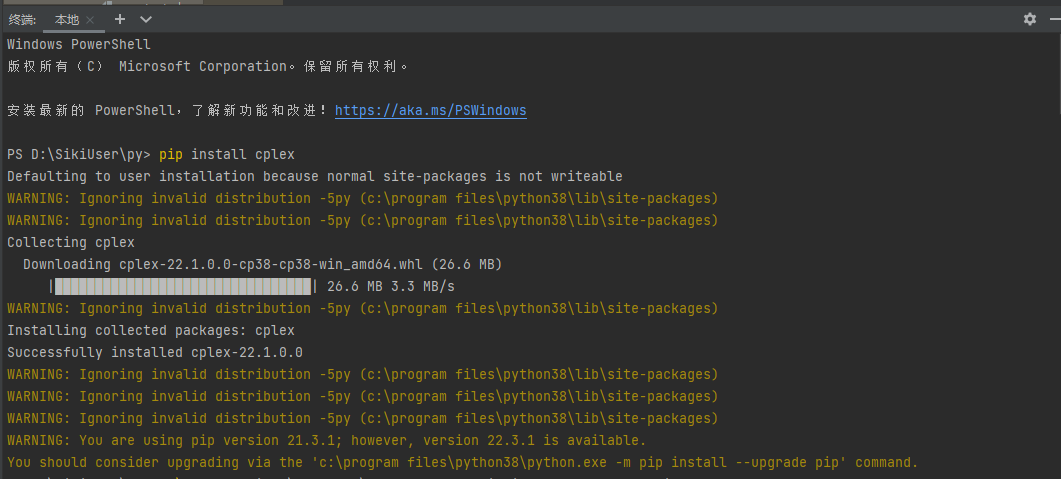Click the 'Defaulting to user installation' message
The image size is (1061, 479).
[314, 176]
